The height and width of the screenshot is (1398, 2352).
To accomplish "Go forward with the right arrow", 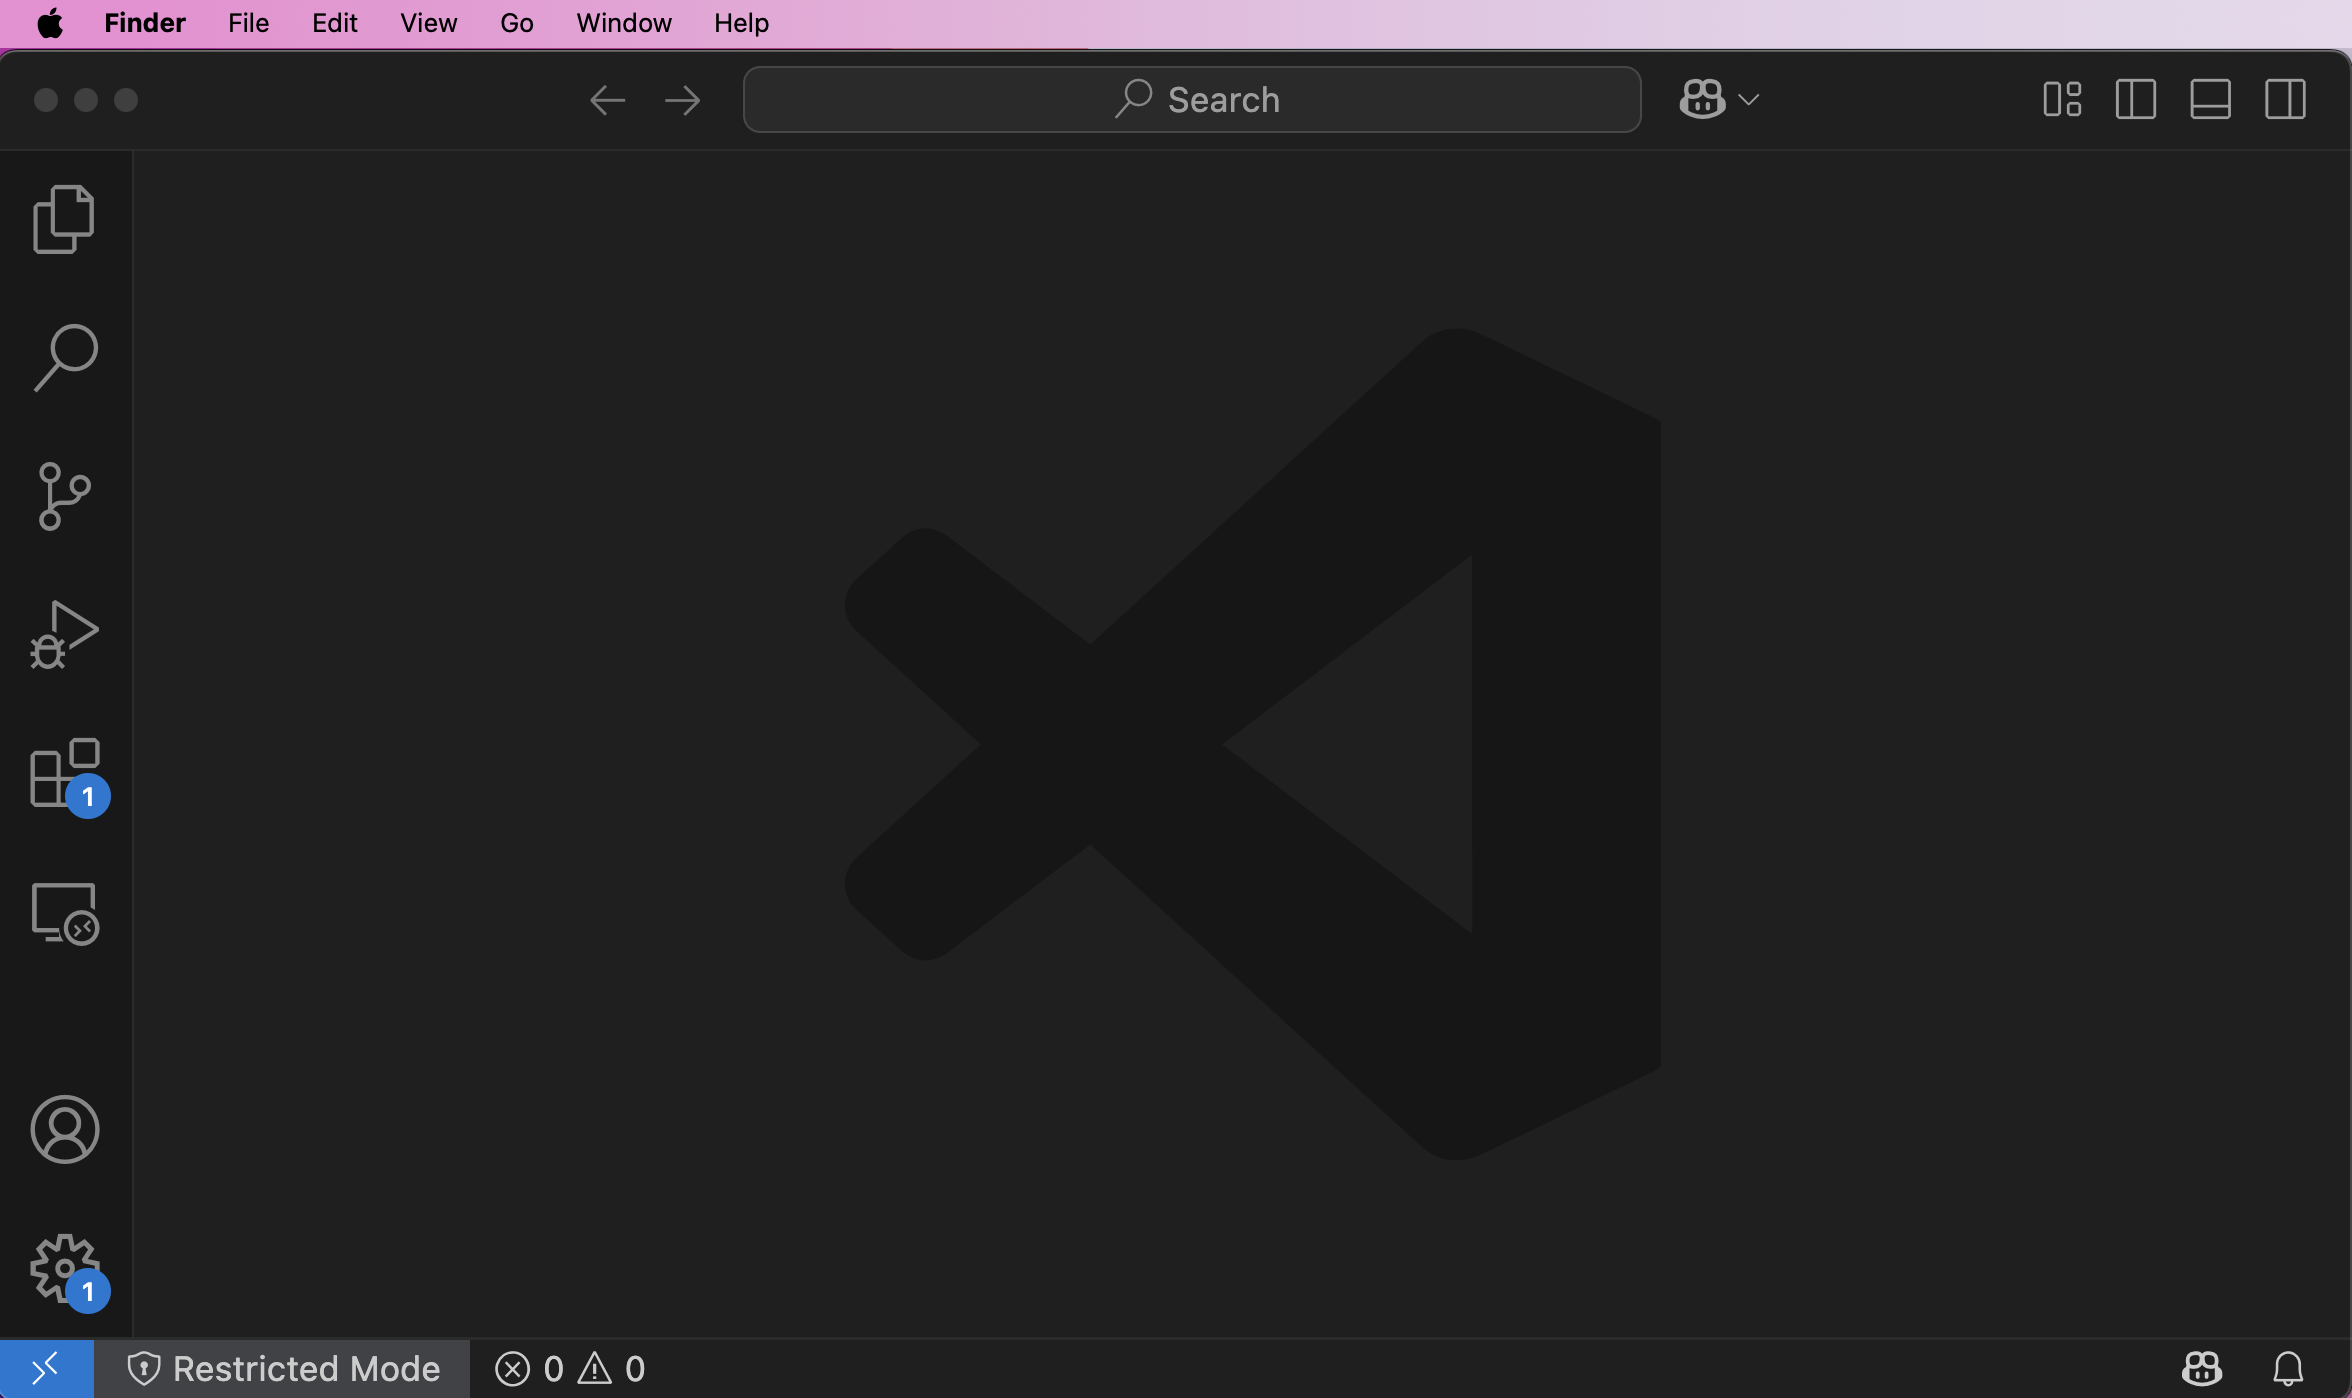I will click(x=683, y=100).
